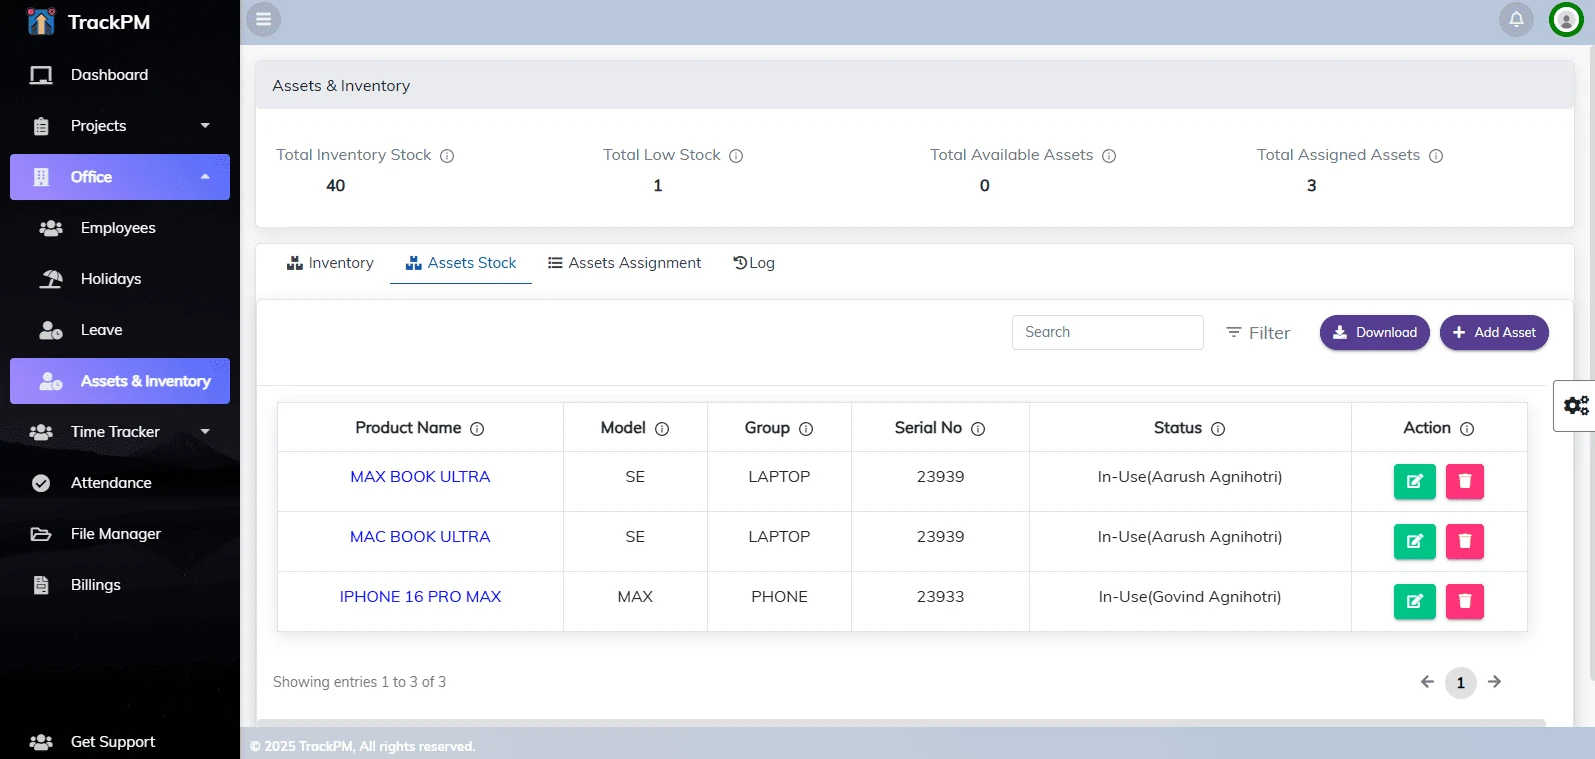
Task: Edit the IPHONE 16 PRO MAX asset
Action: pos(1415,601)
